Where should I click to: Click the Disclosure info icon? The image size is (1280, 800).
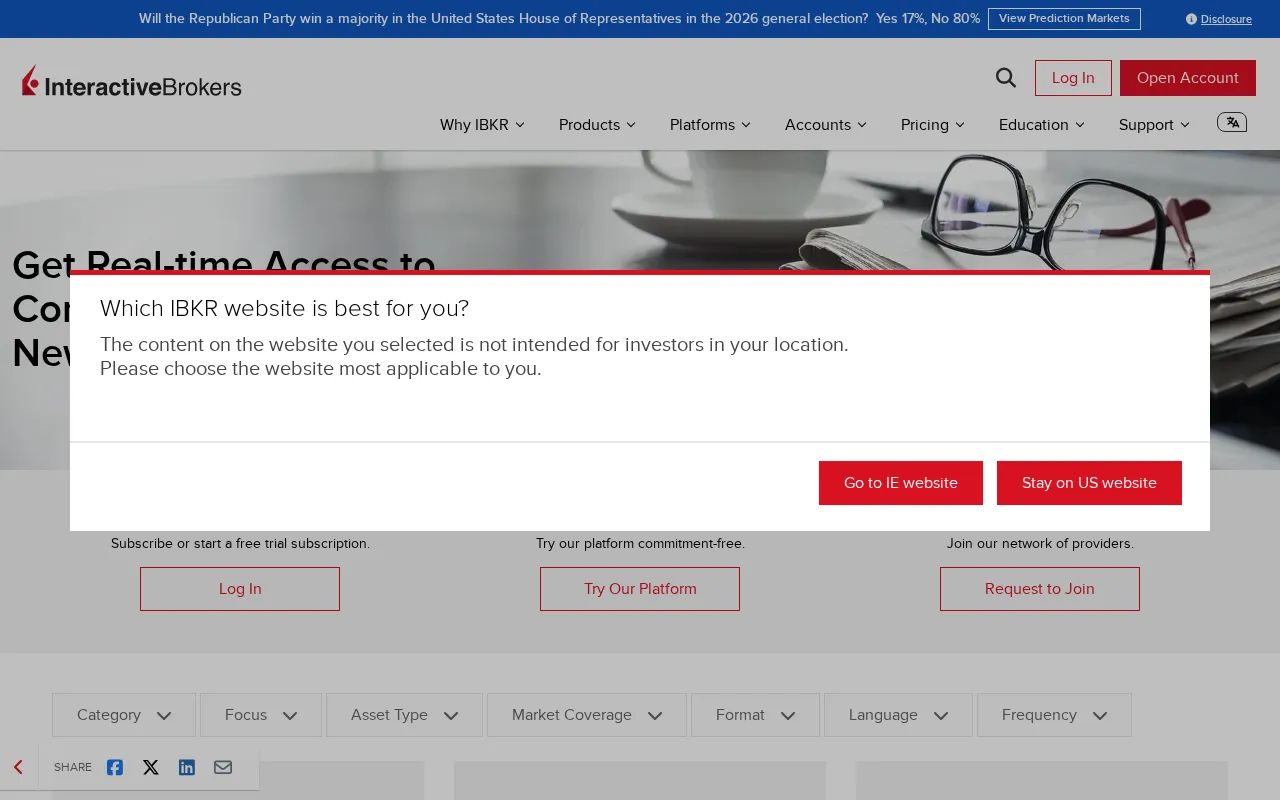click(1191, 19)
